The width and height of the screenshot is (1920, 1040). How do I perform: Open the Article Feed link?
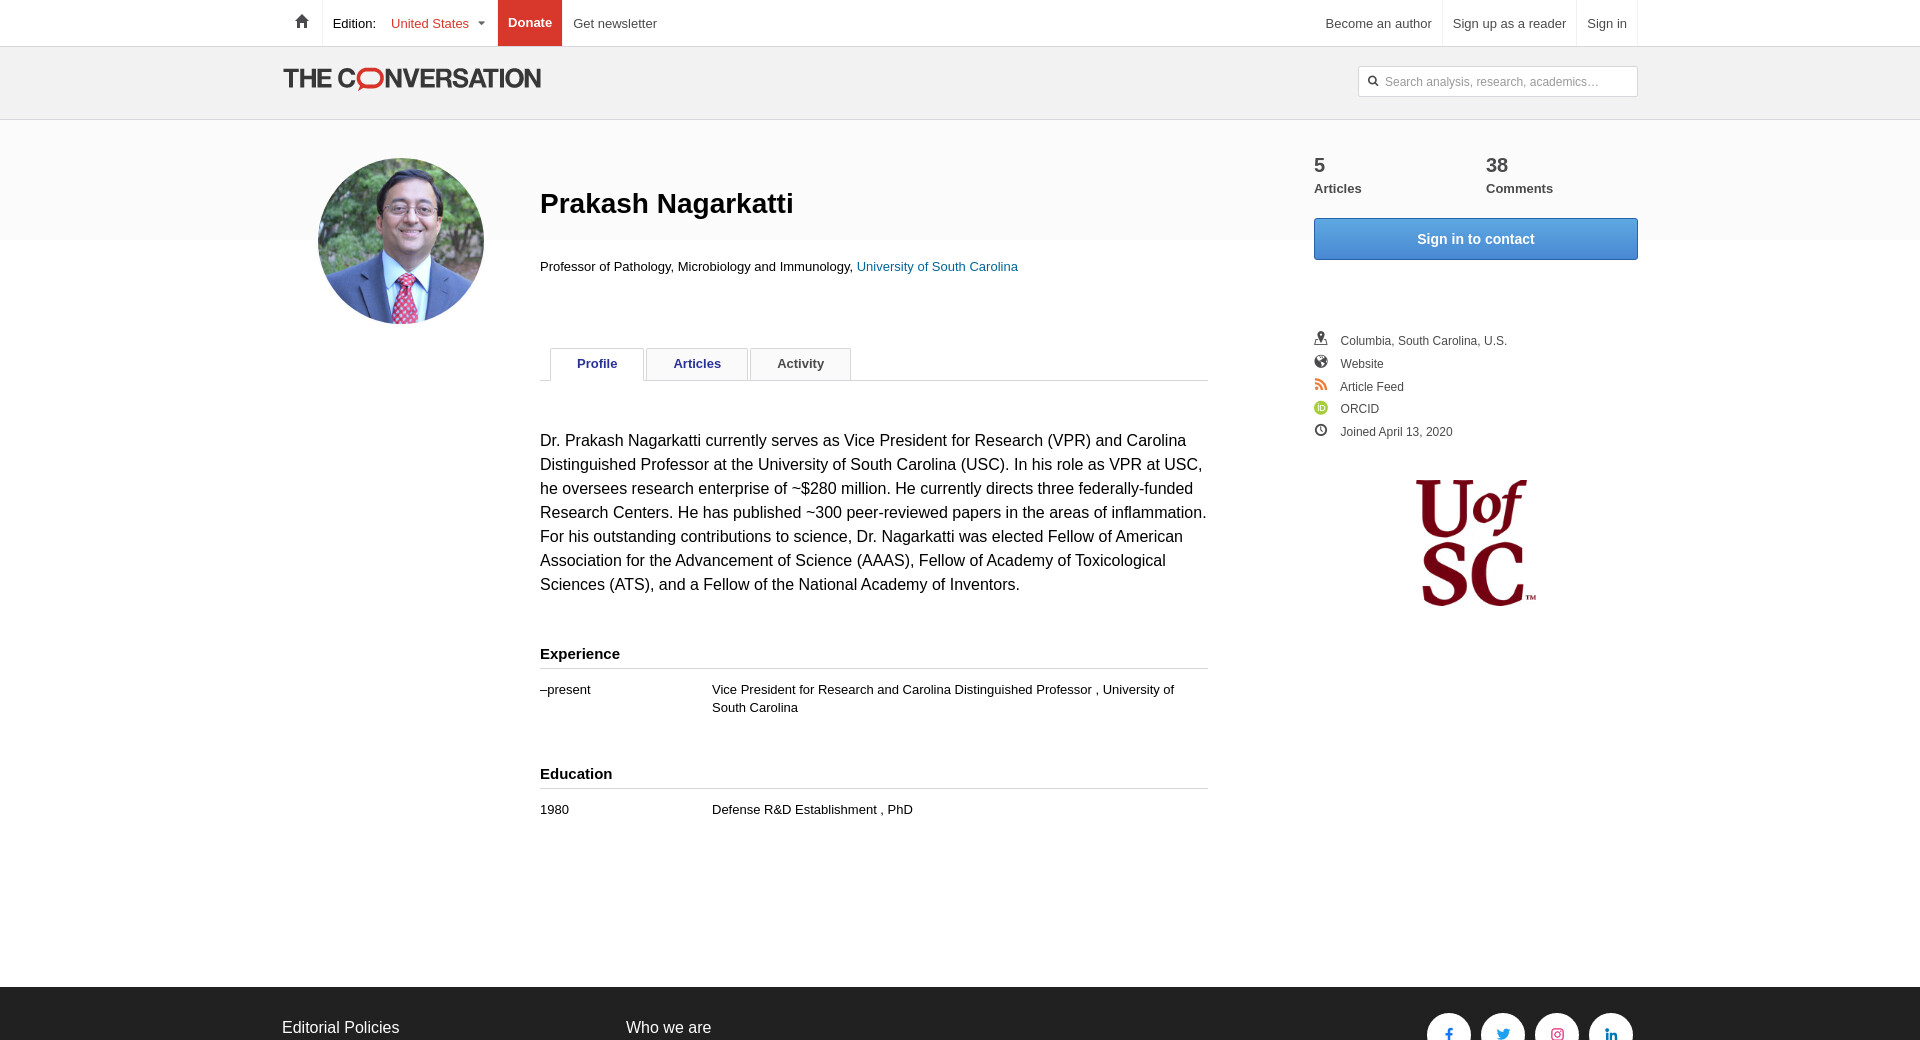pos(1372,387)
